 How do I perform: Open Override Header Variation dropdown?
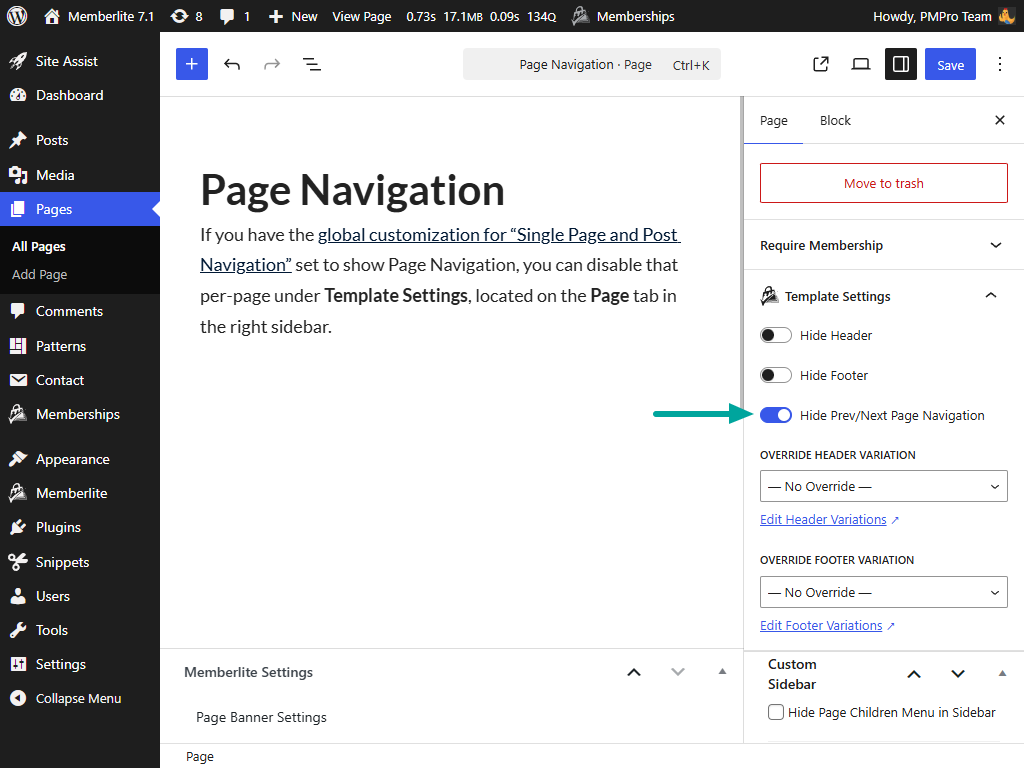pyautogui.click(x=884, y=487)
